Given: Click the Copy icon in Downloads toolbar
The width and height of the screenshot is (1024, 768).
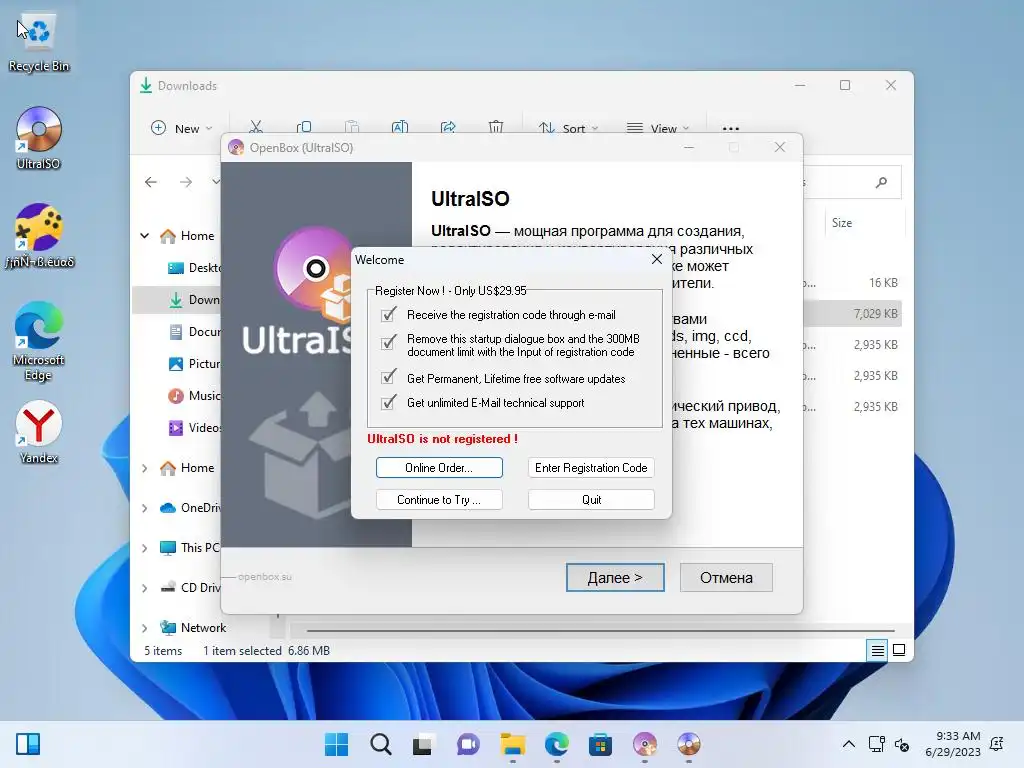Looking at the screenshot, I should (x=304, y=127).
